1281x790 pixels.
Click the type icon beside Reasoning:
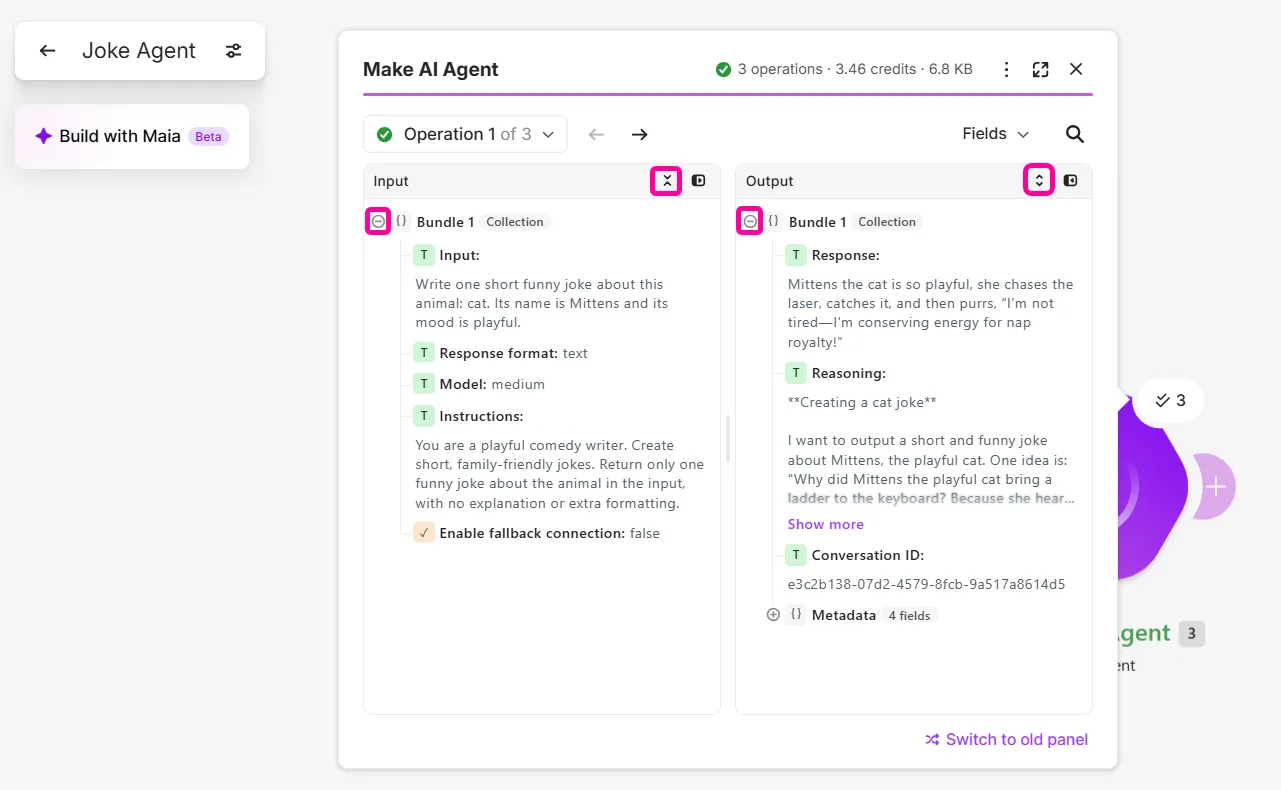(x=796, y=373)
